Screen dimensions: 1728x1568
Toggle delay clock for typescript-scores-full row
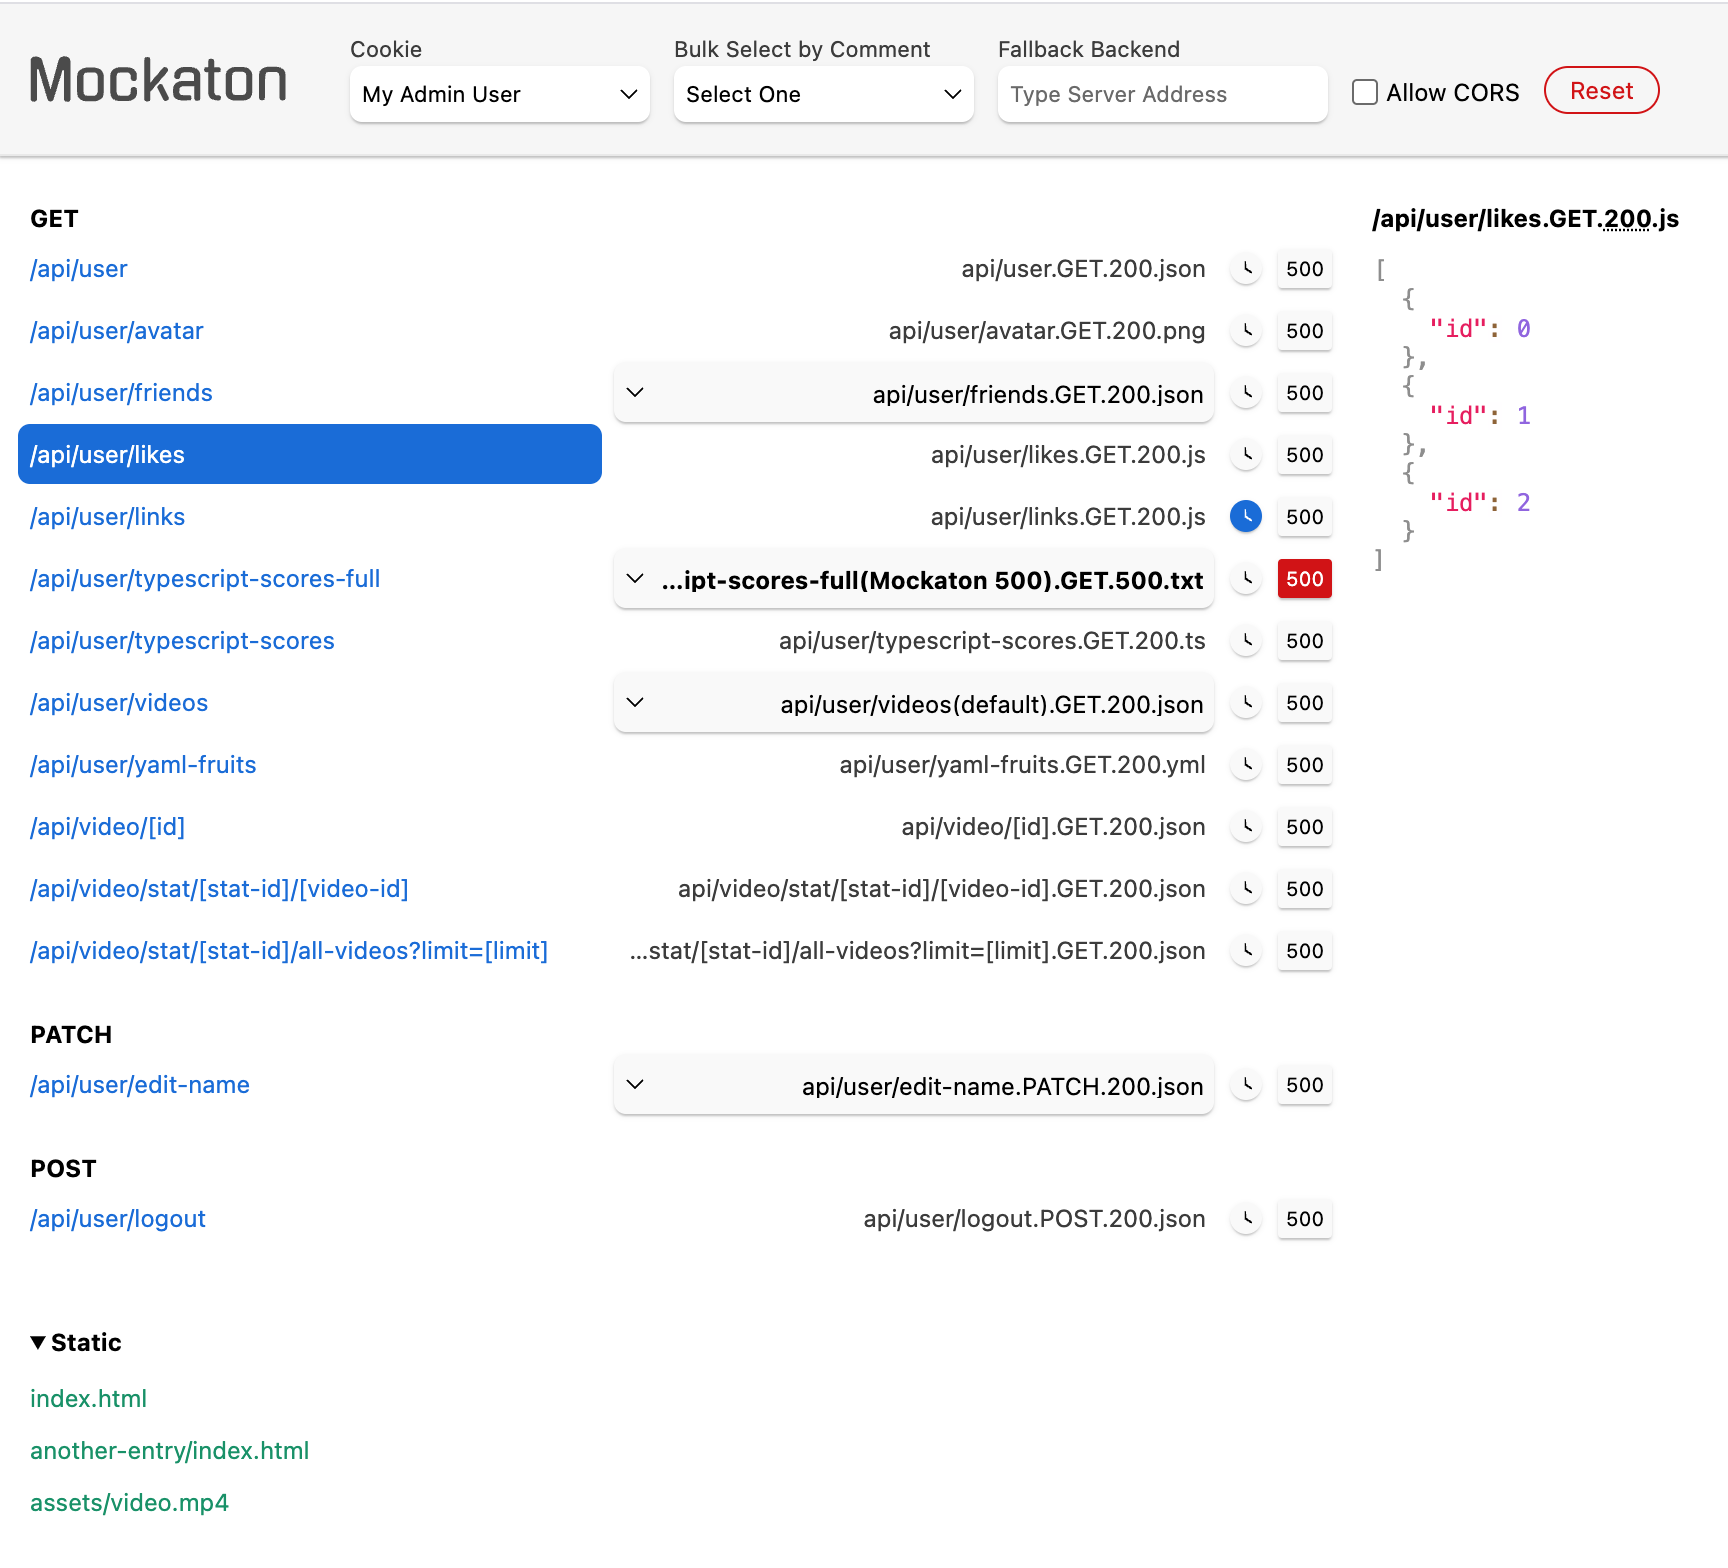tap(1246, 579)
